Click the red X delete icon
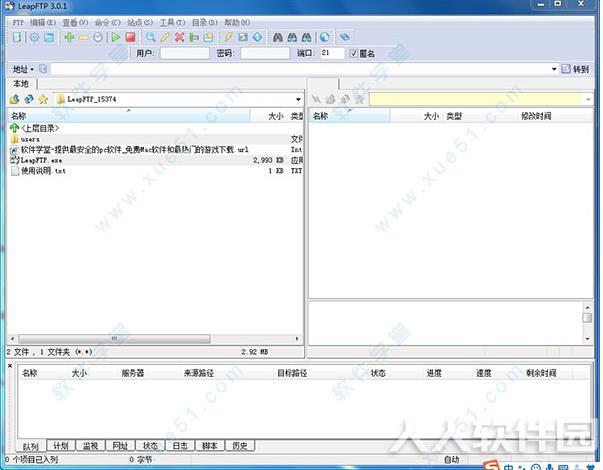 click(x=180, y=37)
